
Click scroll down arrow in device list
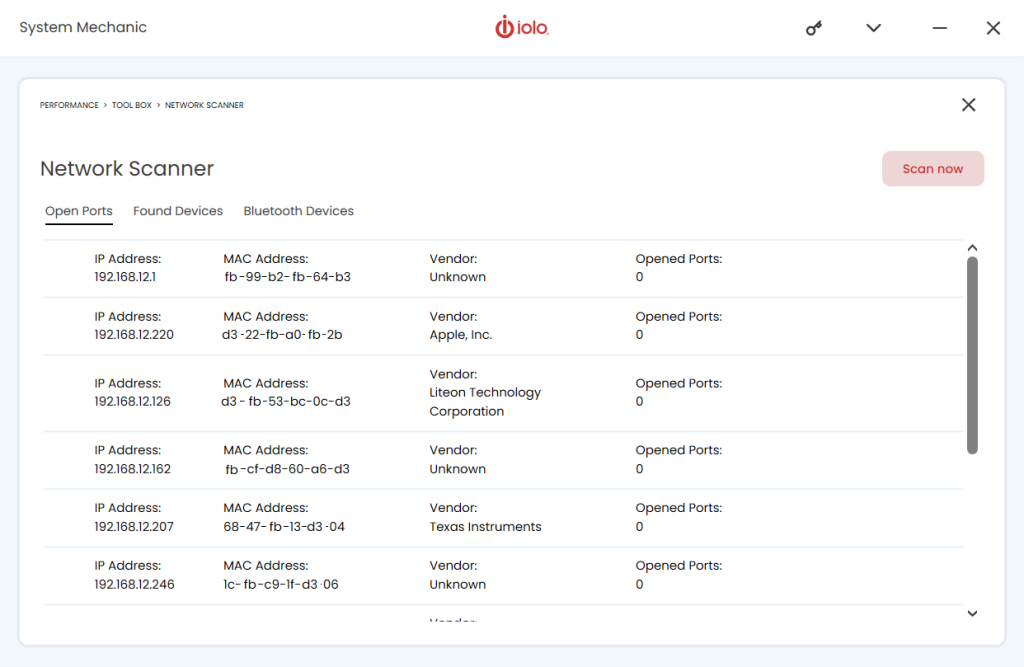tap(972, 614)
